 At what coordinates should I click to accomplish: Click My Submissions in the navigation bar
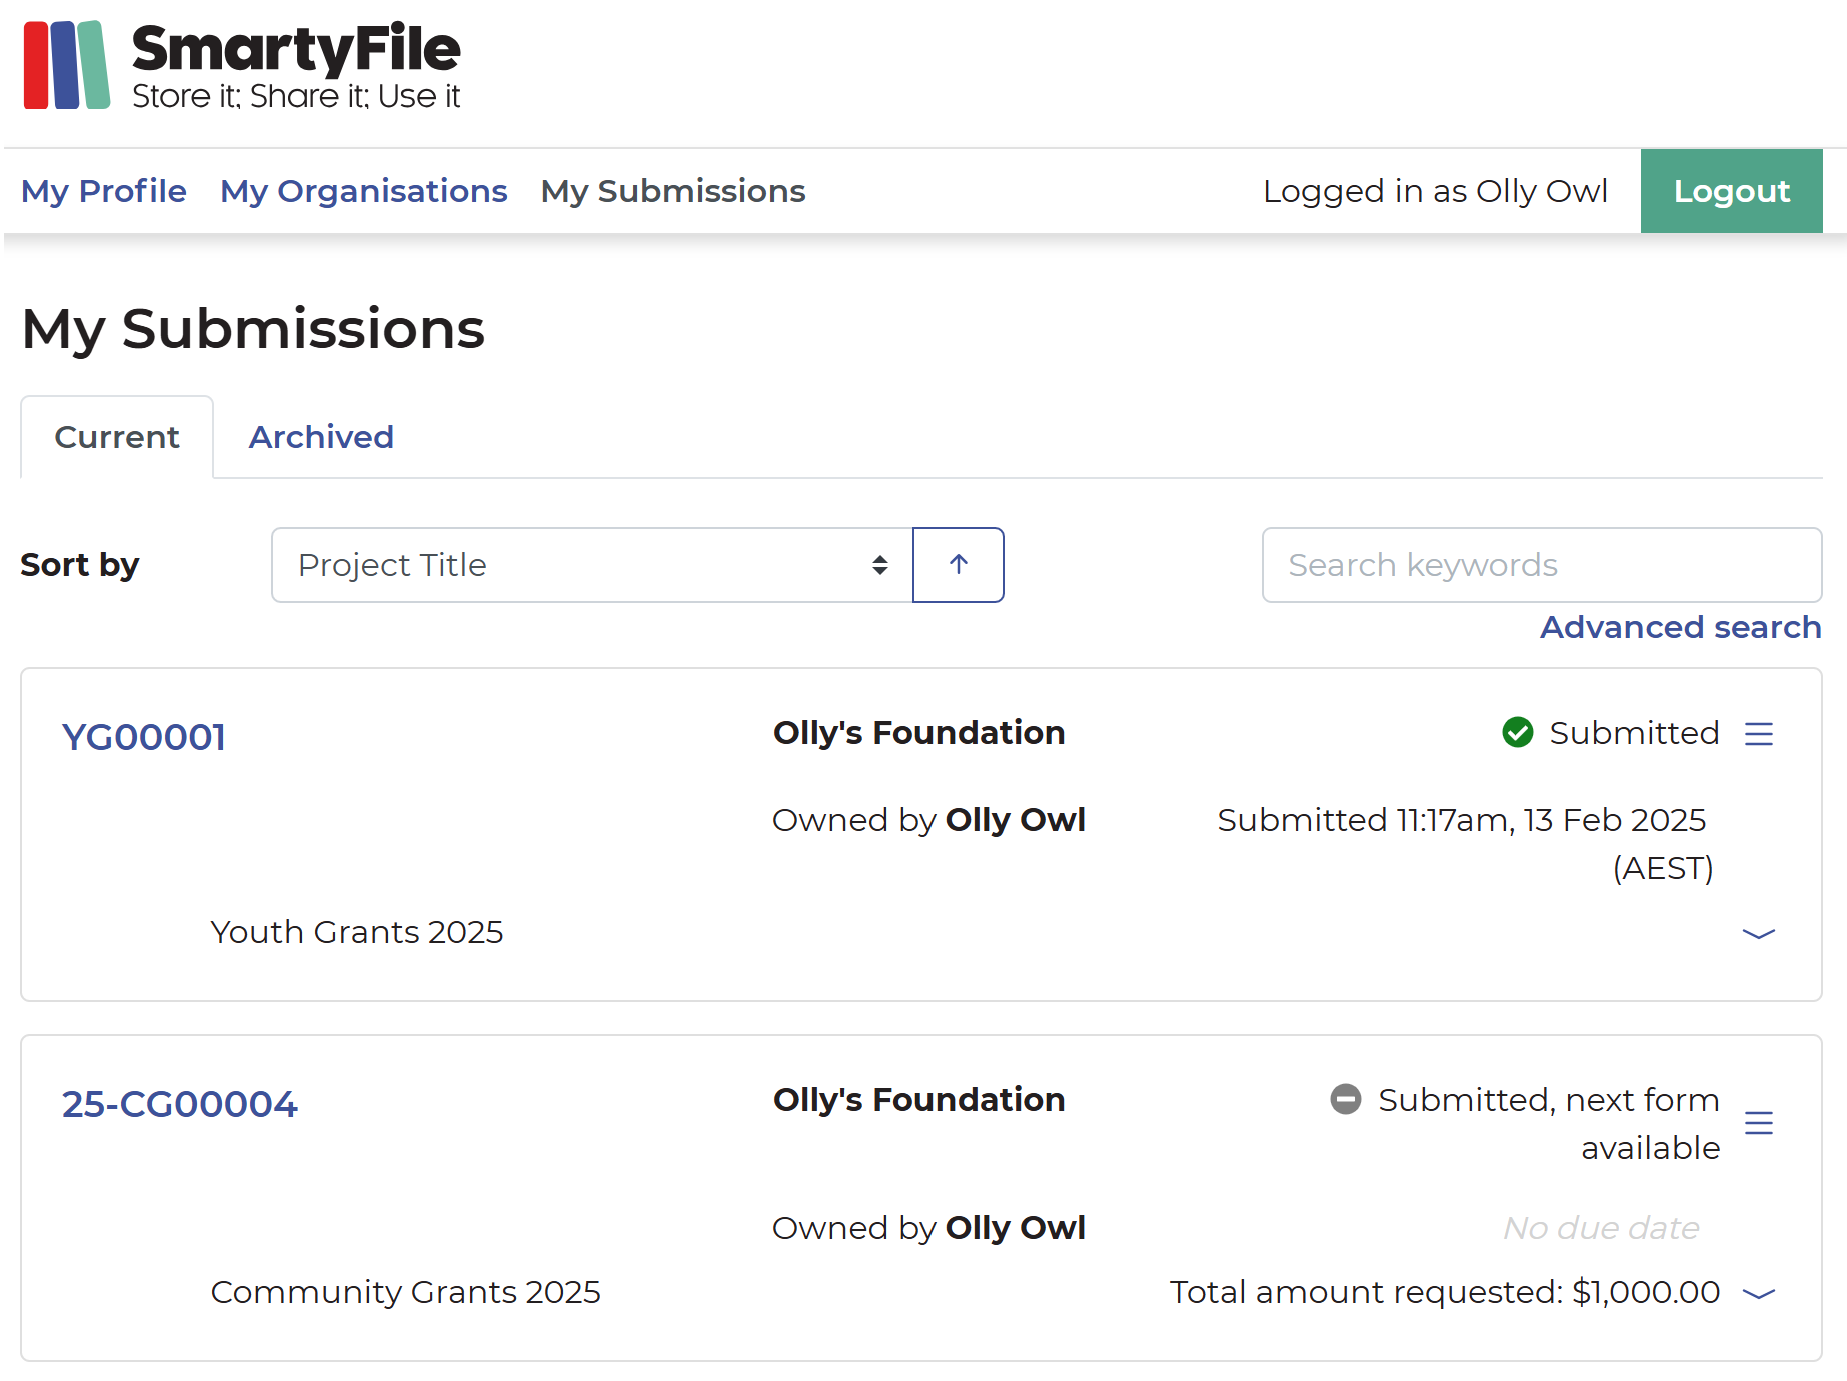pos(672,191)
